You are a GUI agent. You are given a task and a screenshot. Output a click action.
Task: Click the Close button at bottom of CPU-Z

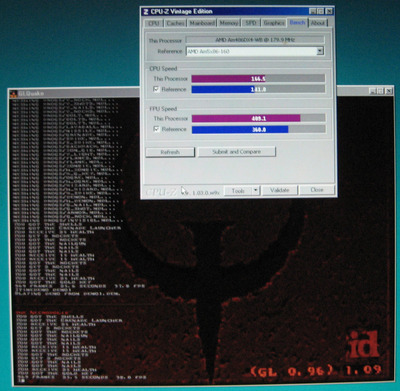coord(317,190)
